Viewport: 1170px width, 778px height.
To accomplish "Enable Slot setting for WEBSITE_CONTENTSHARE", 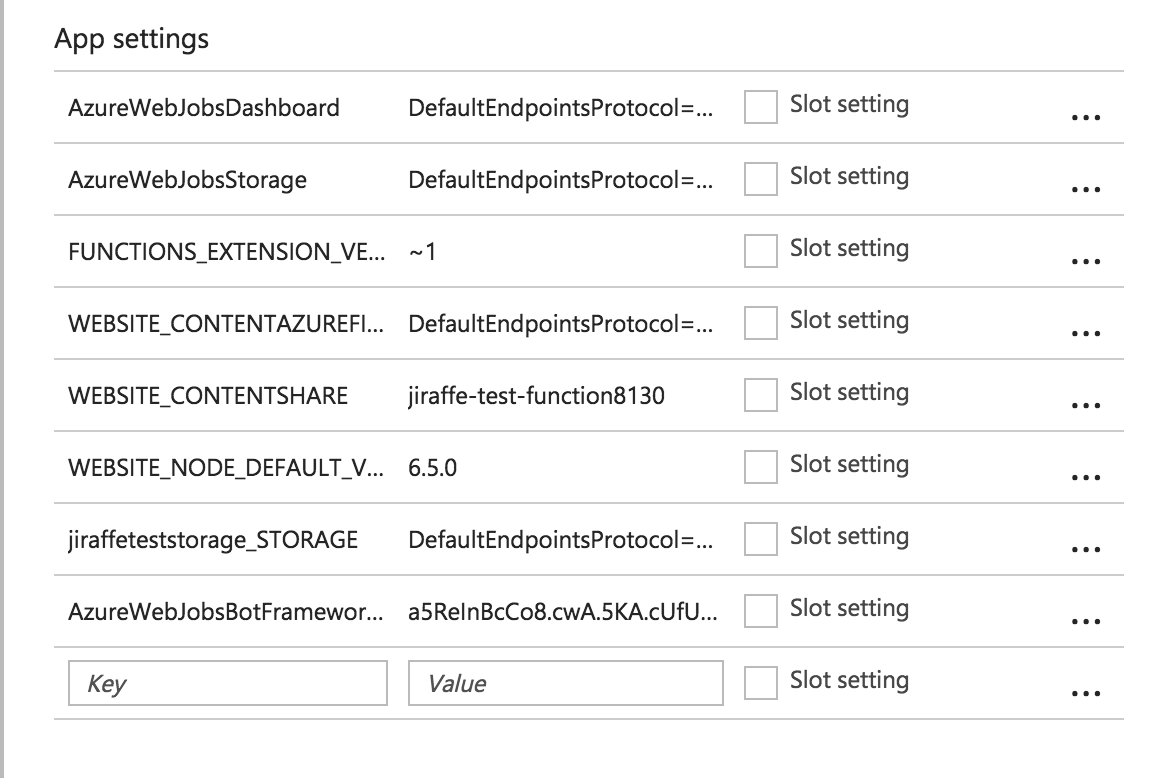I will tap(760, 395).
